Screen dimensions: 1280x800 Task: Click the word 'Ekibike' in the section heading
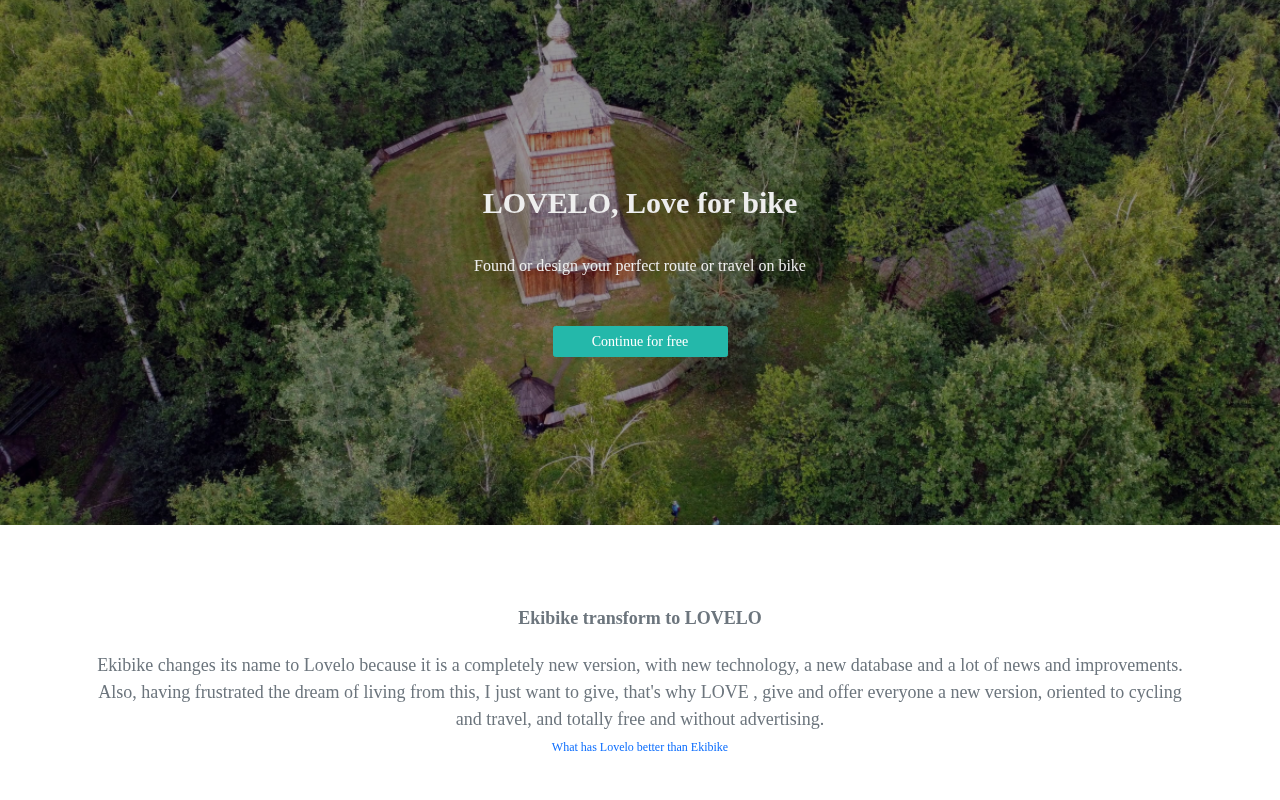pos(548,618)
